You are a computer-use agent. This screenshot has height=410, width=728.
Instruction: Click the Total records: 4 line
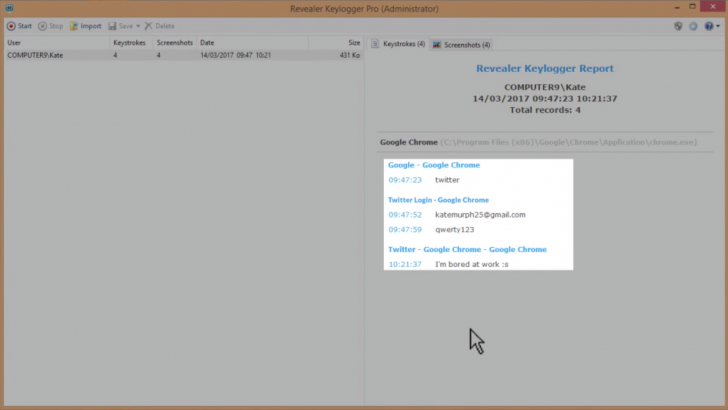[545, 110]
